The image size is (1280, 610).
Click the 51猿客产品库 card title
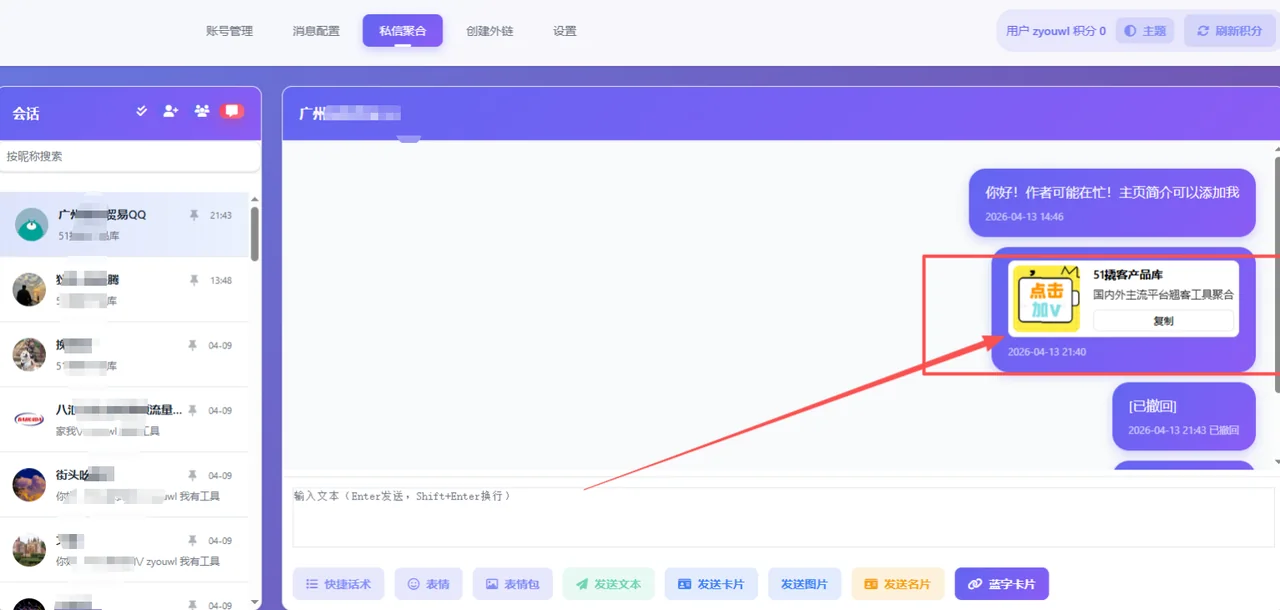[x=1128, y=275]
